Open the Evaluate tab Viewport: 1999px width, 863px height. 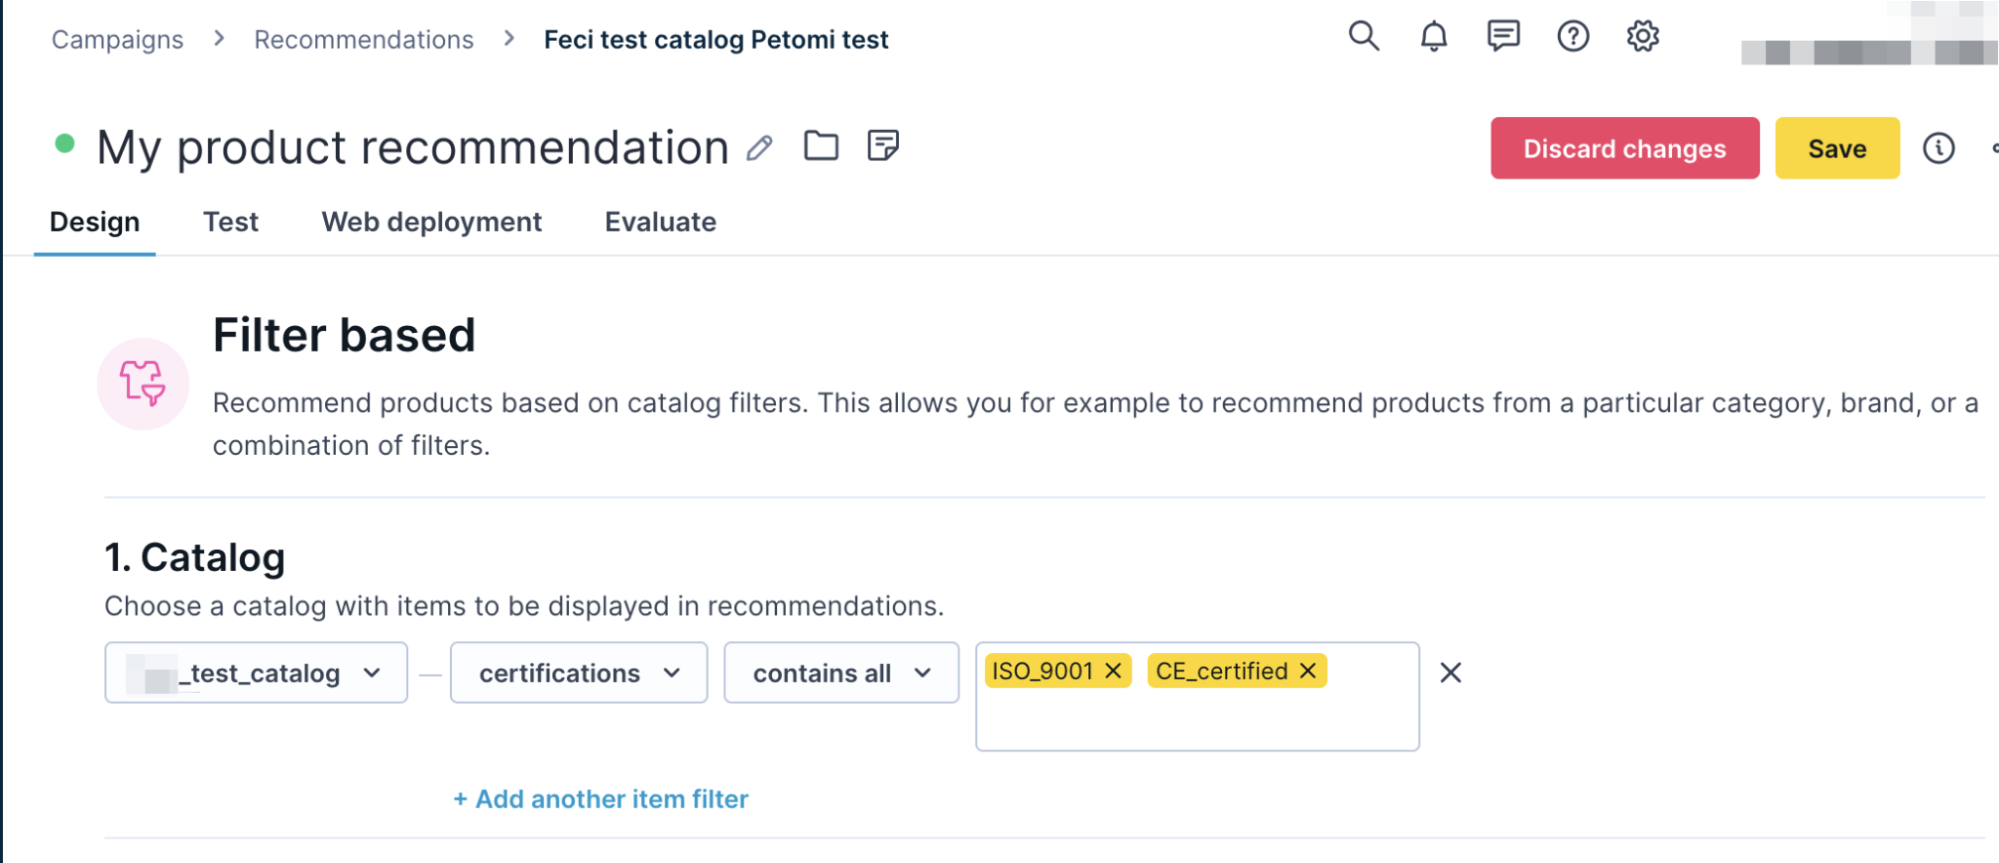click(661, 222)
